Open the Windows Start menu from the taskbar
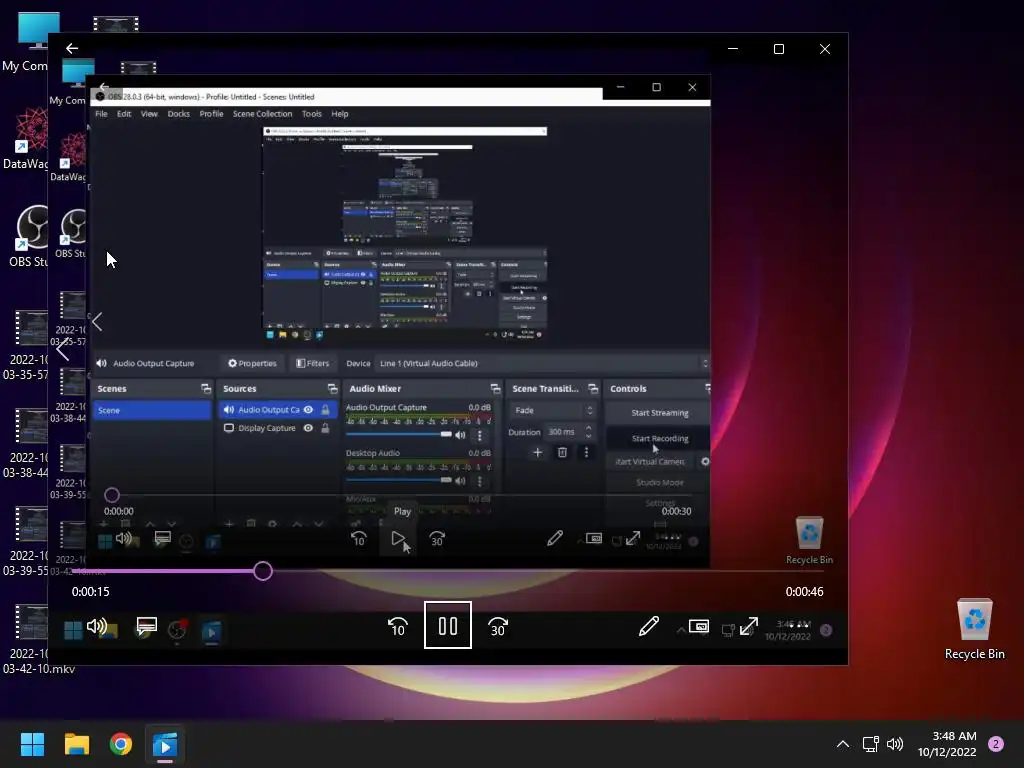 [x=32, y=744]
